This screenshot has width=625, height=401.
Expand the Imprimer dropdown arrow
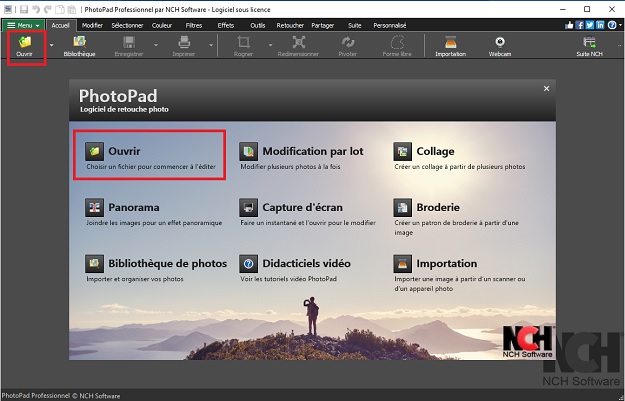click(211, 45)
